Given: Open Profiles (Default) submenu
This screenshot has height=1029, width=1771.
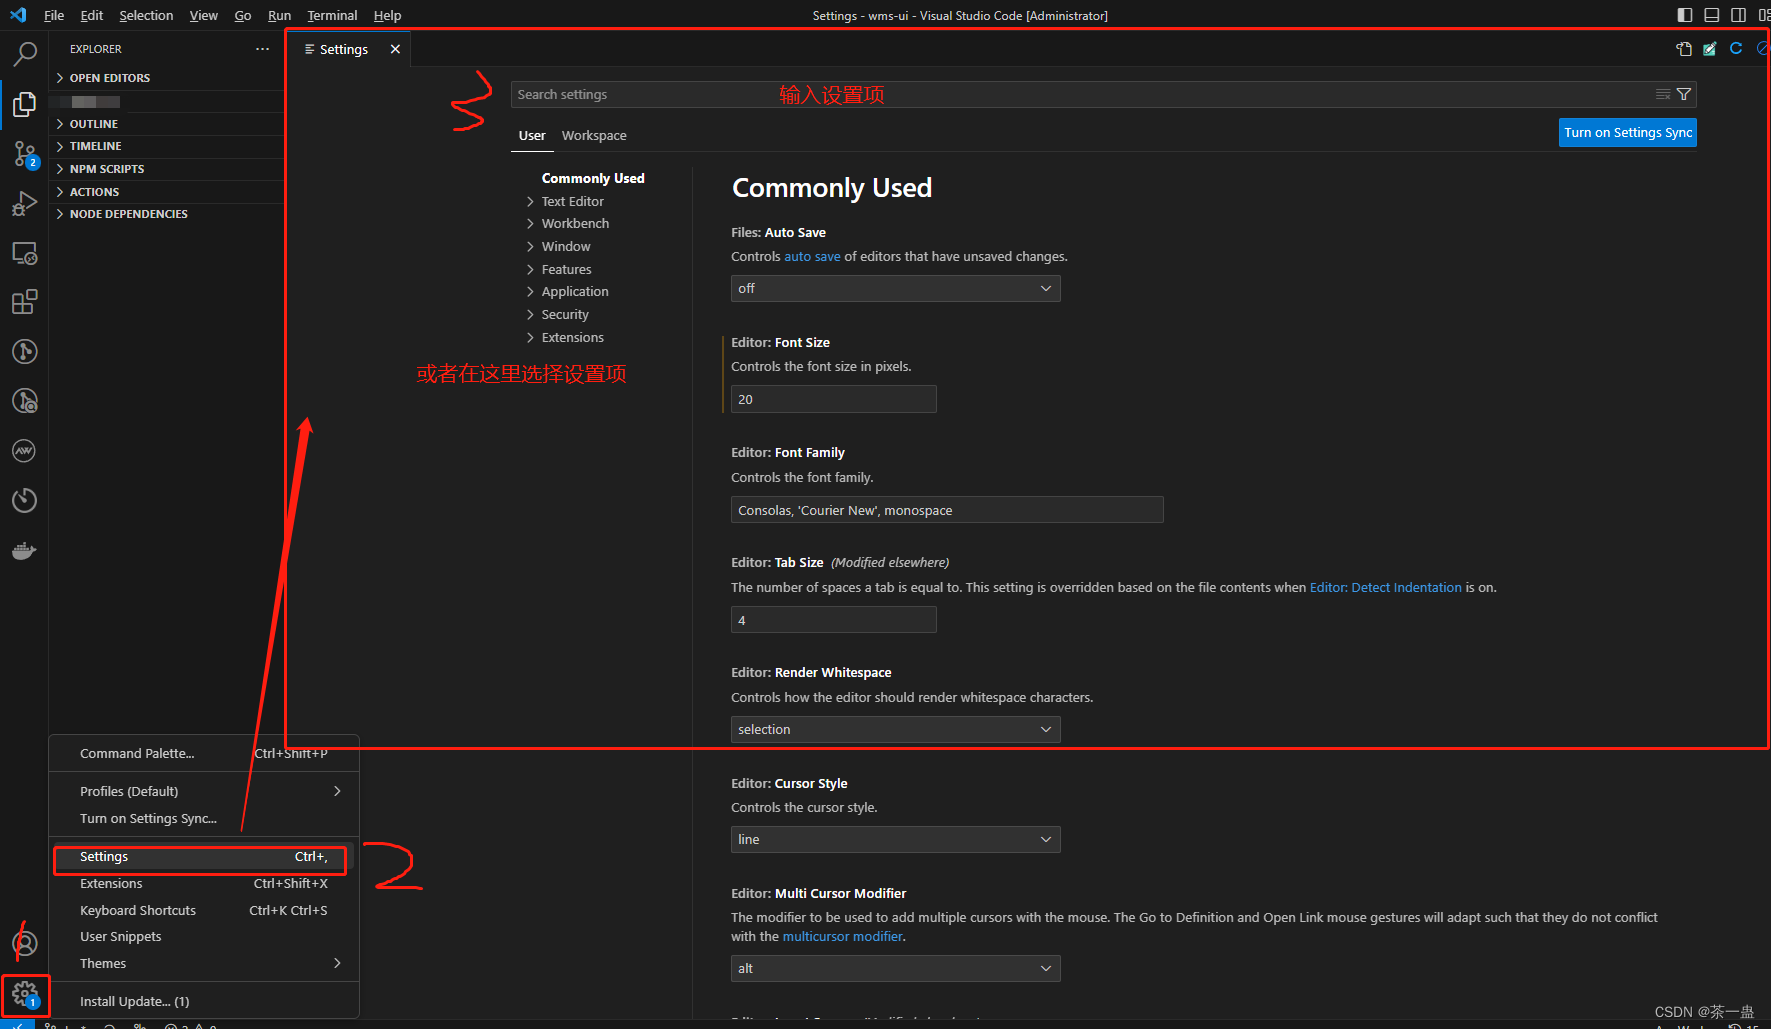Looking at the screenshot, I should [x=204, y=792].
